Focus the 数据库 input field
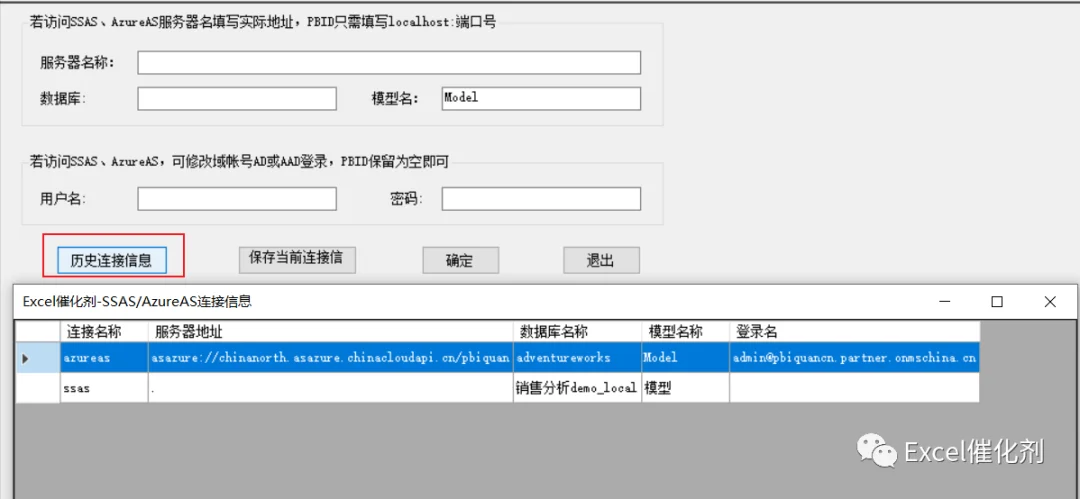1080x499 pixels. click(237, 98)
